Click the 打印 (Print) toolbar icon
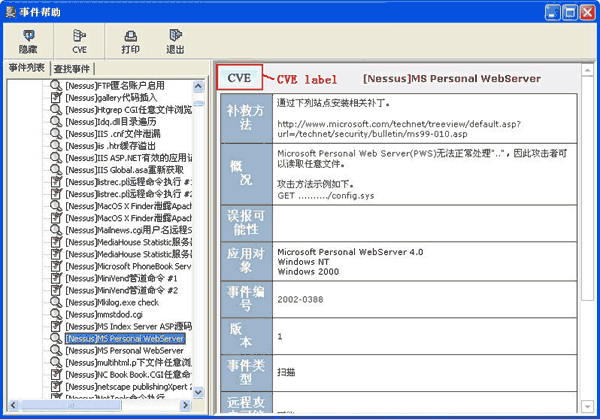Image resolution: width=600 pixels, height=419 pixels. 130,40
